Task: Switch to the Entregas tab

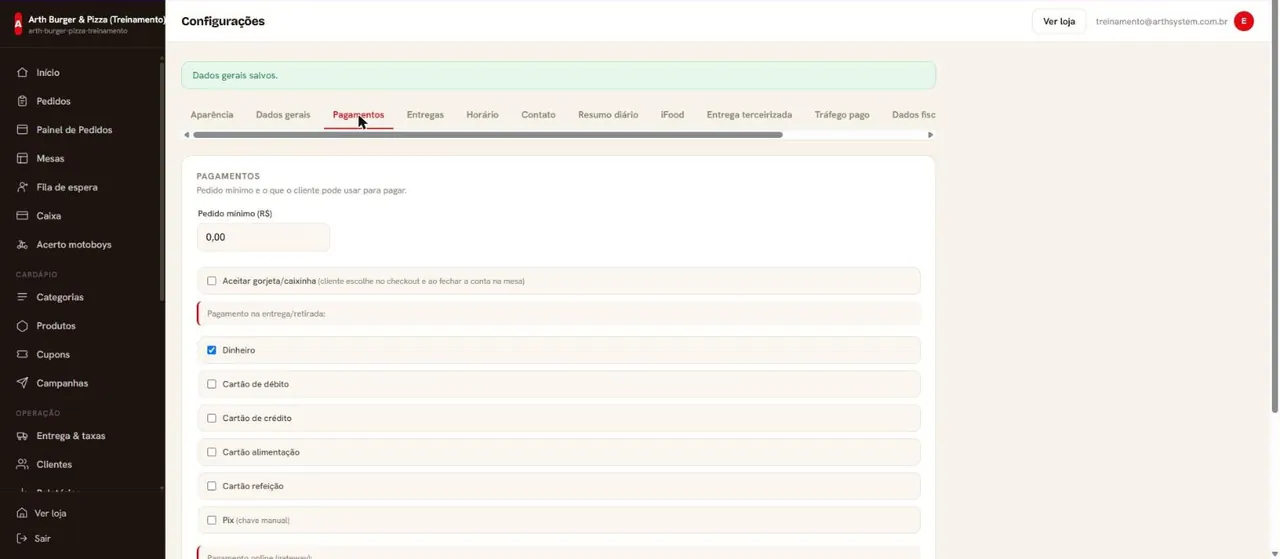Action: click(x=425, y=115)
